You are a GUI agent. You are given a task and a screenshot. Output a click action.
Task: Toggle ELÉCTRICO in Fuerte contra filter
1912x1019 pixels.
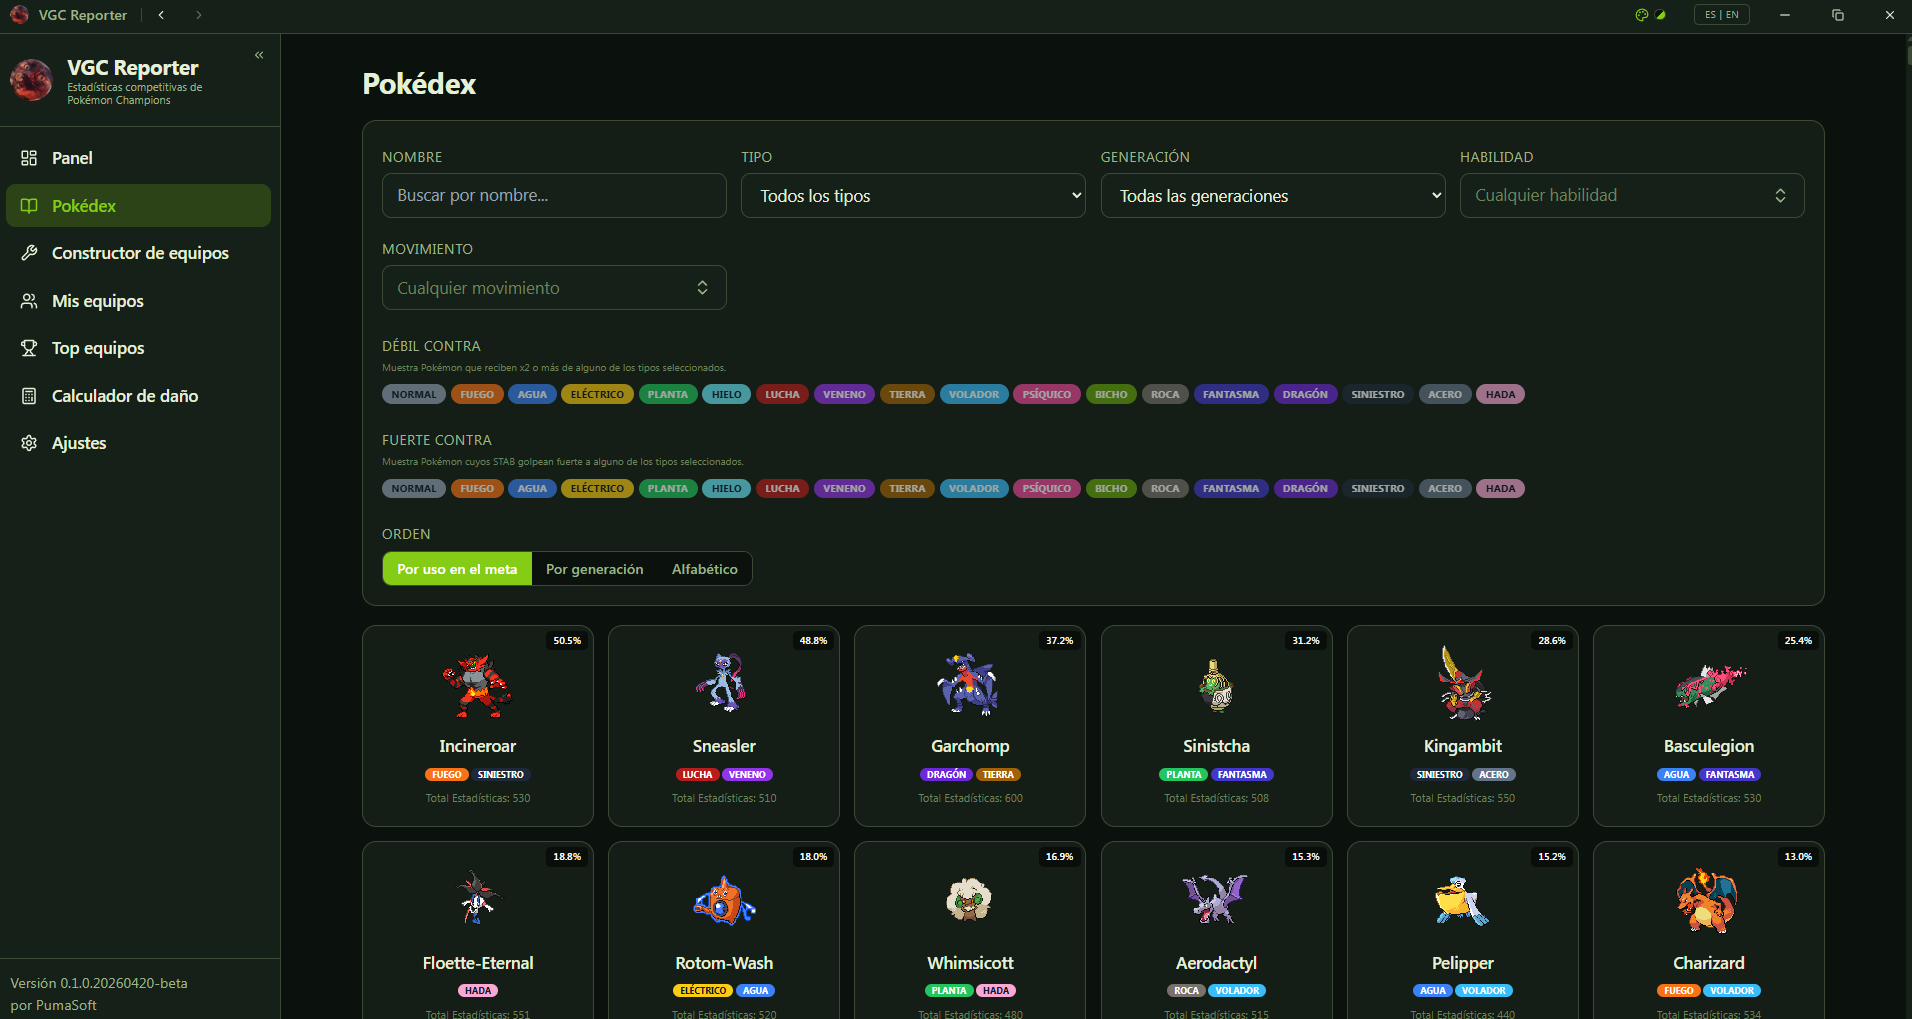tap(597, 489)
